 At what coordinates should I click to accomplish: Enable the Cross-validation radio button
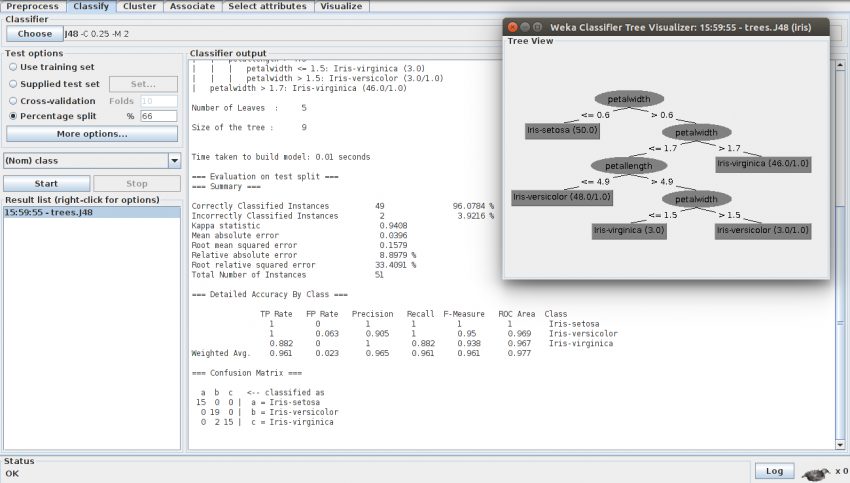(x=13, y=101)
